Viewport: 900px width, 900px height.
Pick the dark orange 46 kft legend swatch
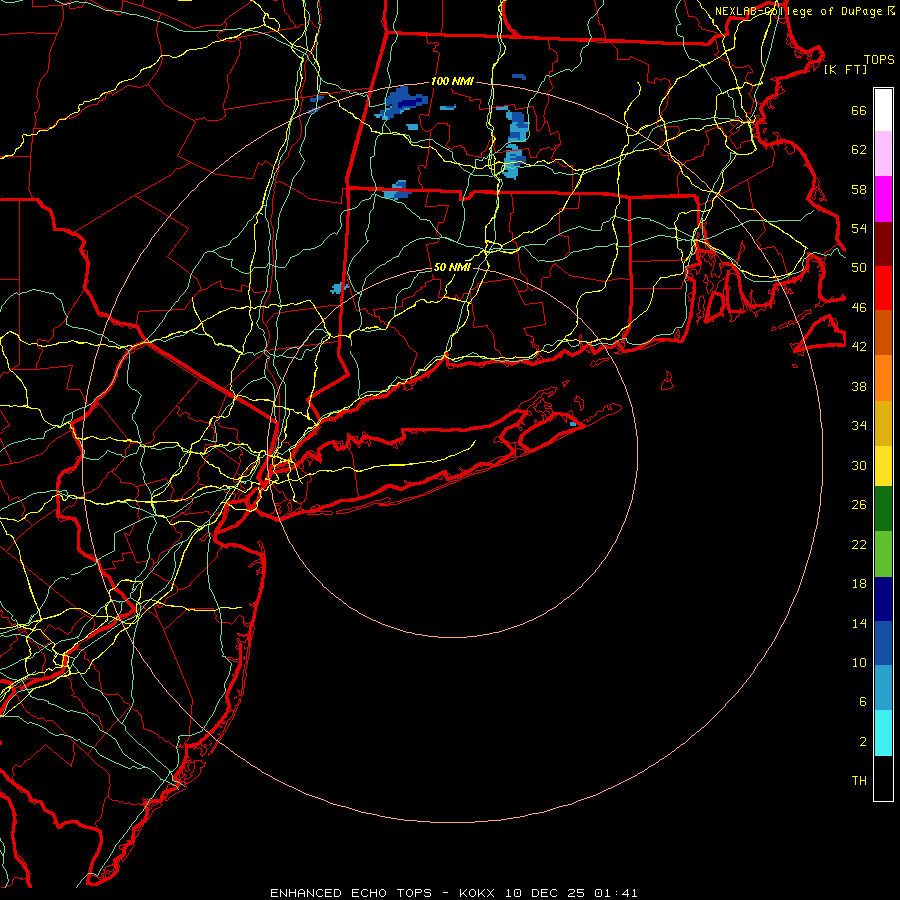[883, 332]
